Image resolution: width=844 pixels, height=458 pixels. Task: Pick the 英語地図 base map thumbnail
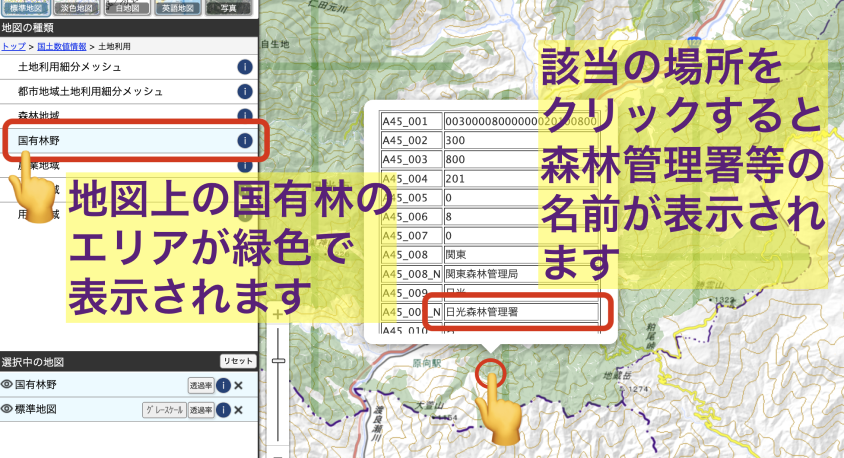(179, 7)
